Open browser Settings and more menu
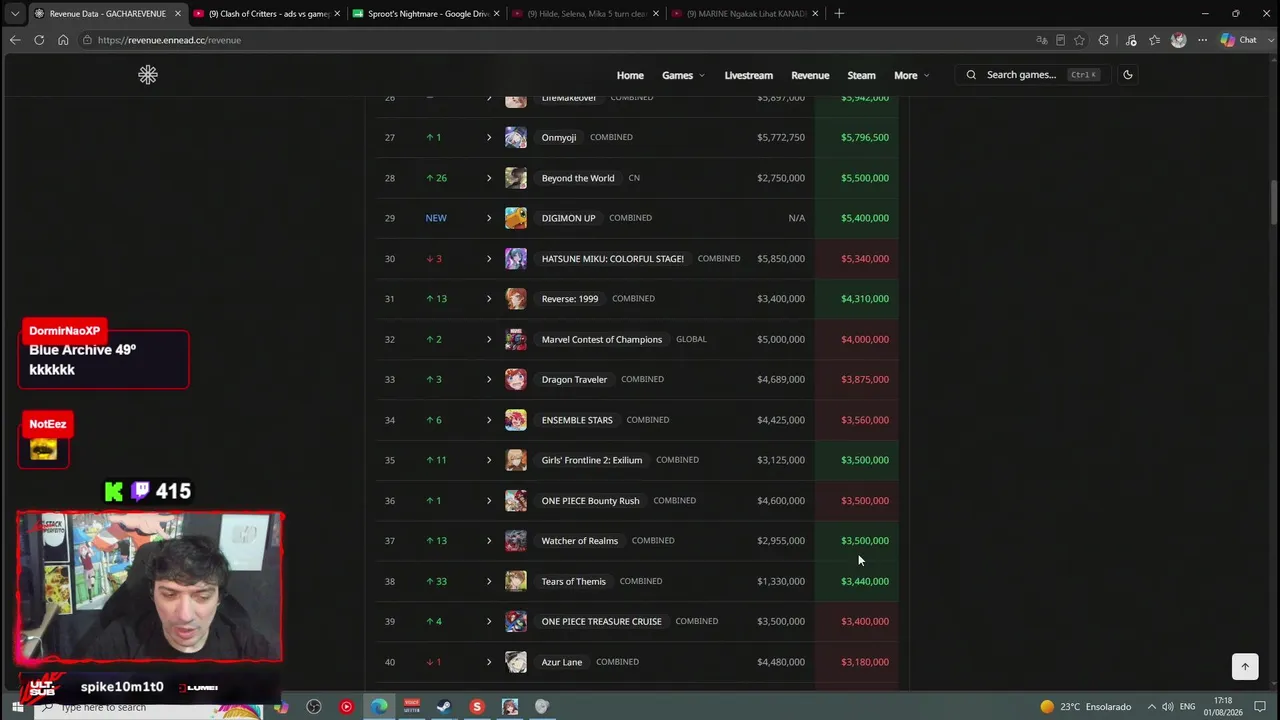This screenshot has width=1280, height=720. [1202, 40]
